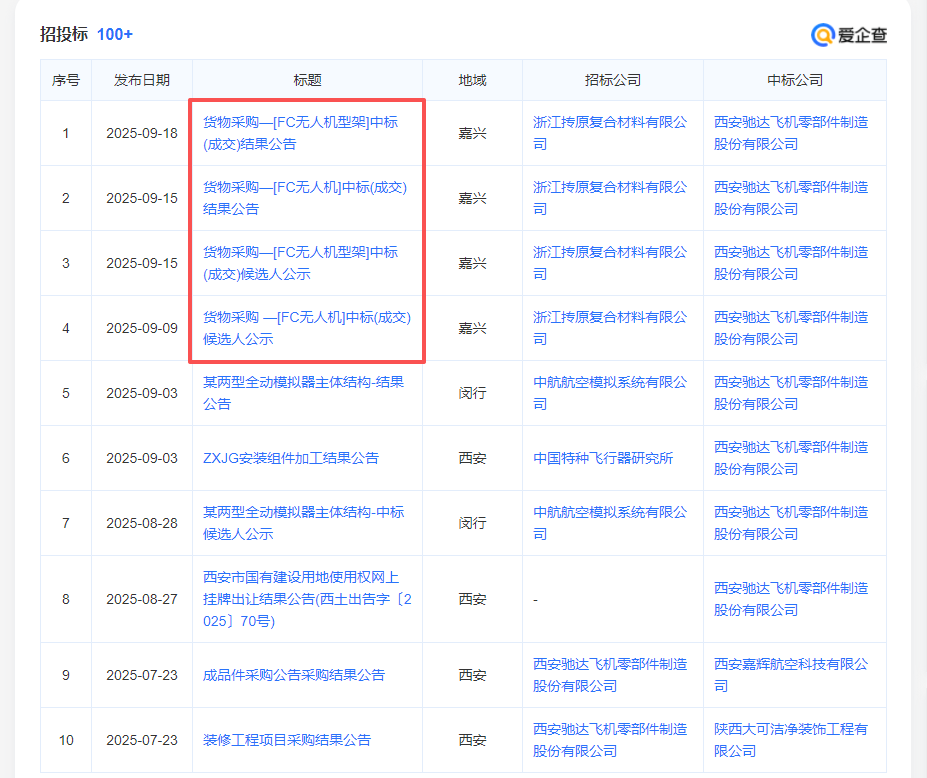
Task: Click date 2025-09-09 in row 4
Action: click(142, 329)
